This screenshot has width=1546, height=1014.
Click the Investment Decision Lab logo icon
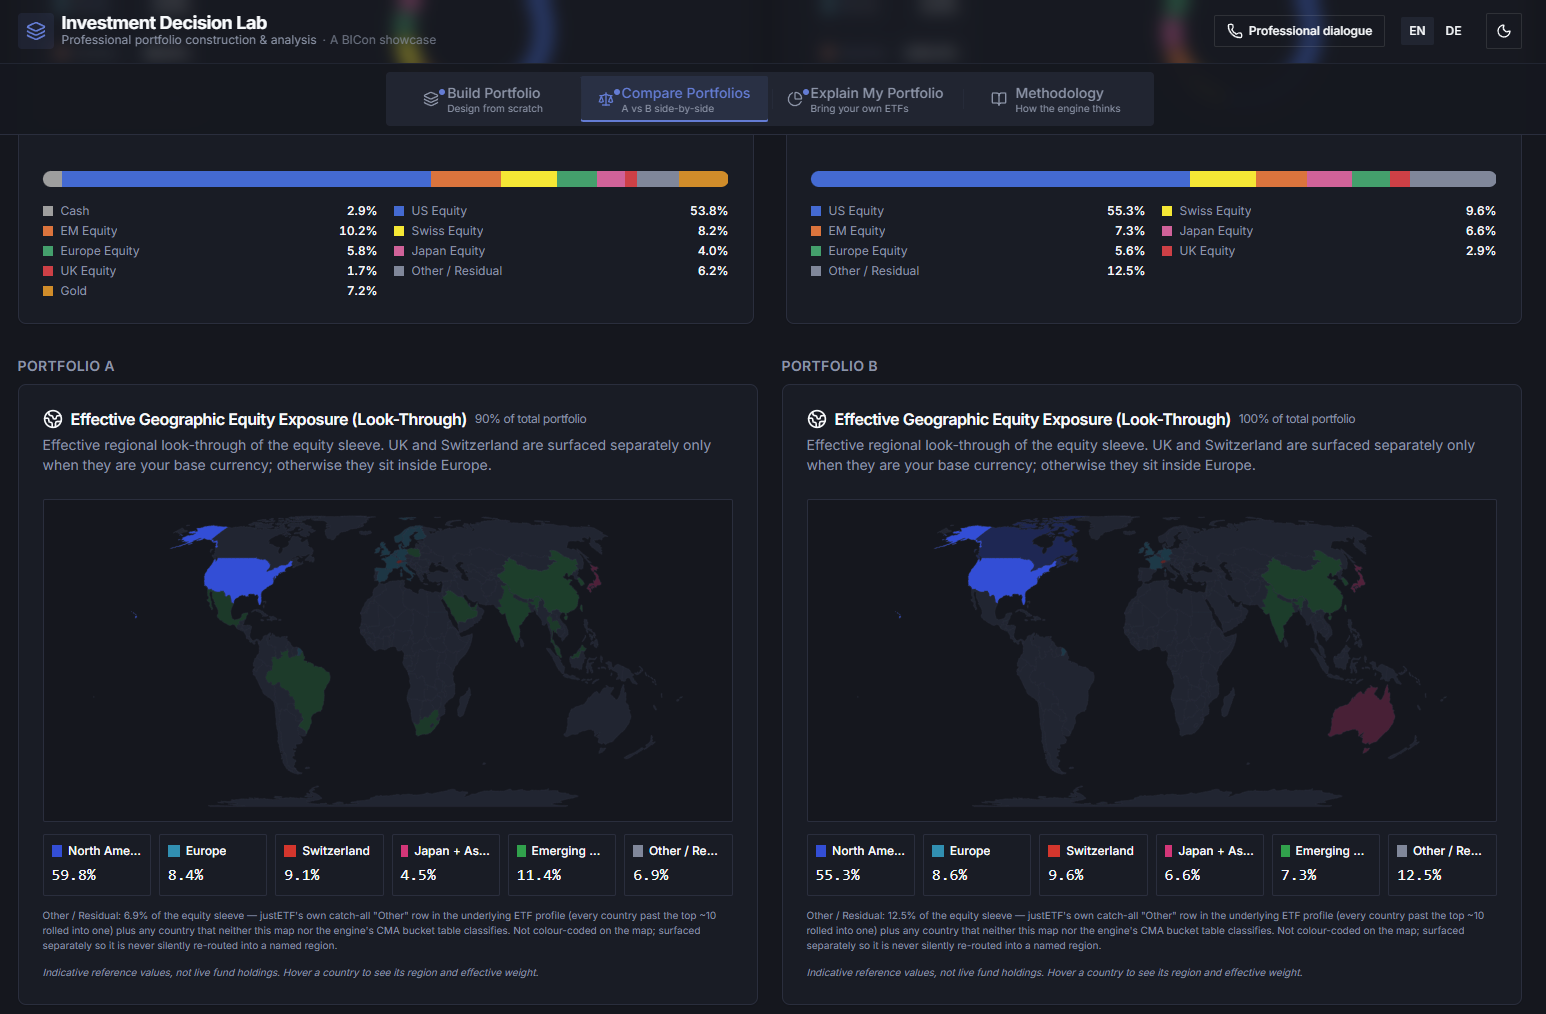36,31
